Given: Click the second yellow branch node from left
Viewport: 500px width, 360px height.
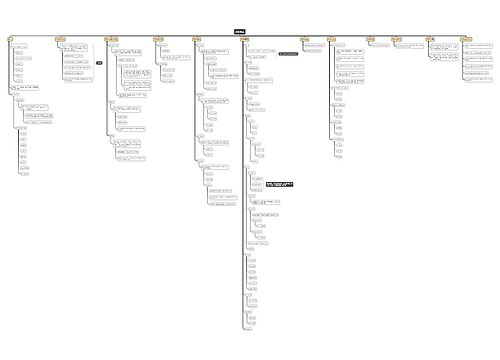Looking at the screenshot, I should click(60, 39).
